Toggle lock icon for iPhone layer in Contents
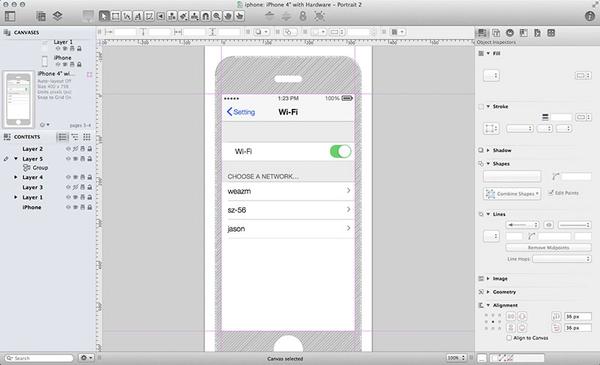 pyautogui.click(x=90, y=207)
